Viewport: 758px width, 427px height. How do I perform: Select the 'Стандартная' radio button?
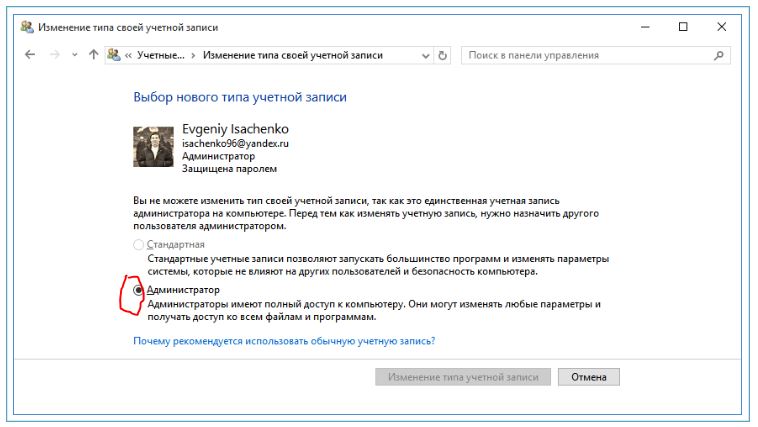(x=139, y=244)
